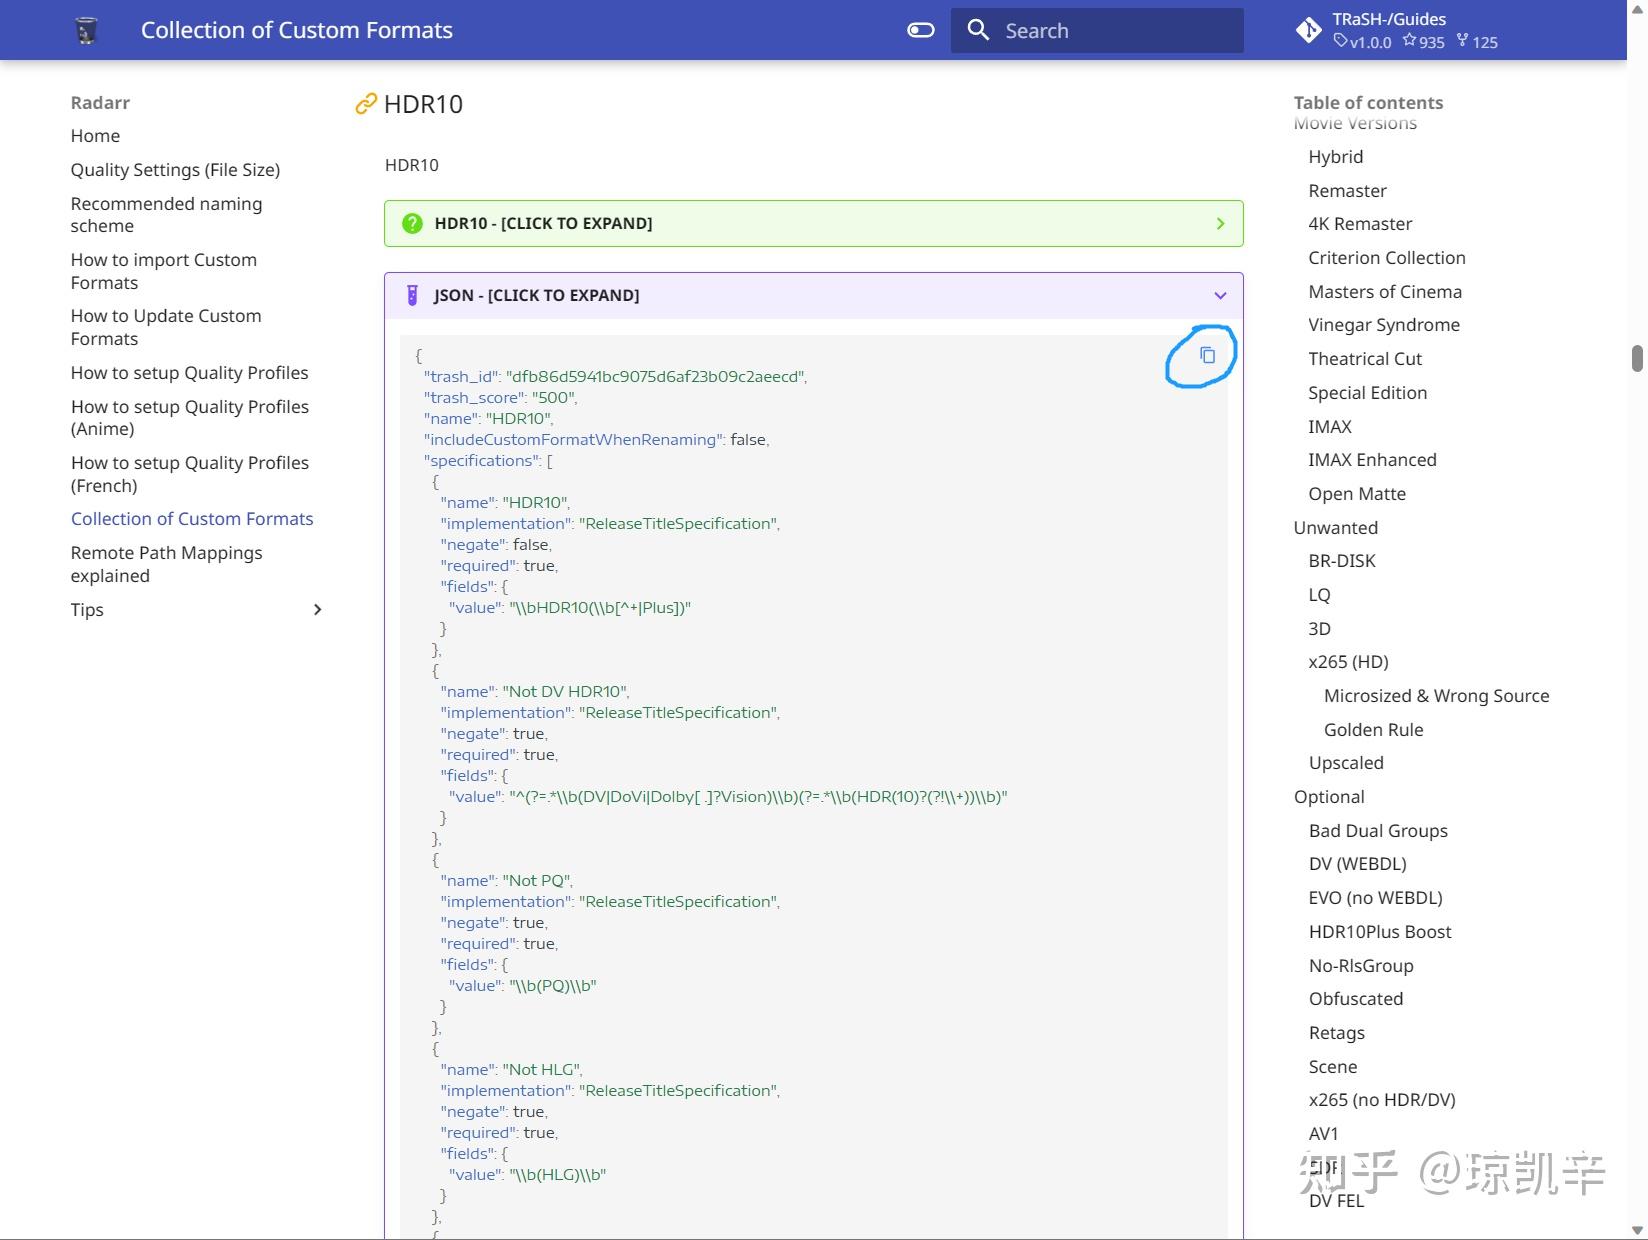1648x1240 pixels.
Task: Click the flask icon on the JSON panel
Action: [412, 295]
